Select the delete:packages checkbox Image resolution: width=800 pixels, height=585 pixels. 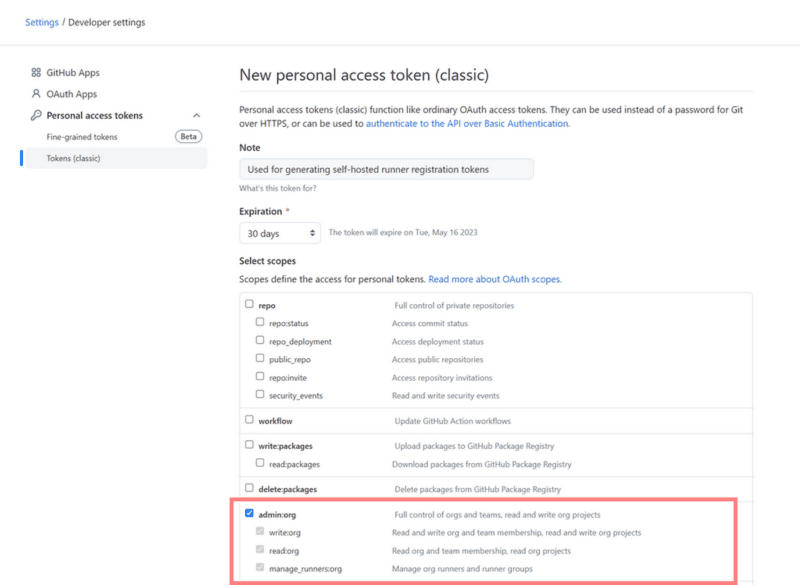[249, 488]
